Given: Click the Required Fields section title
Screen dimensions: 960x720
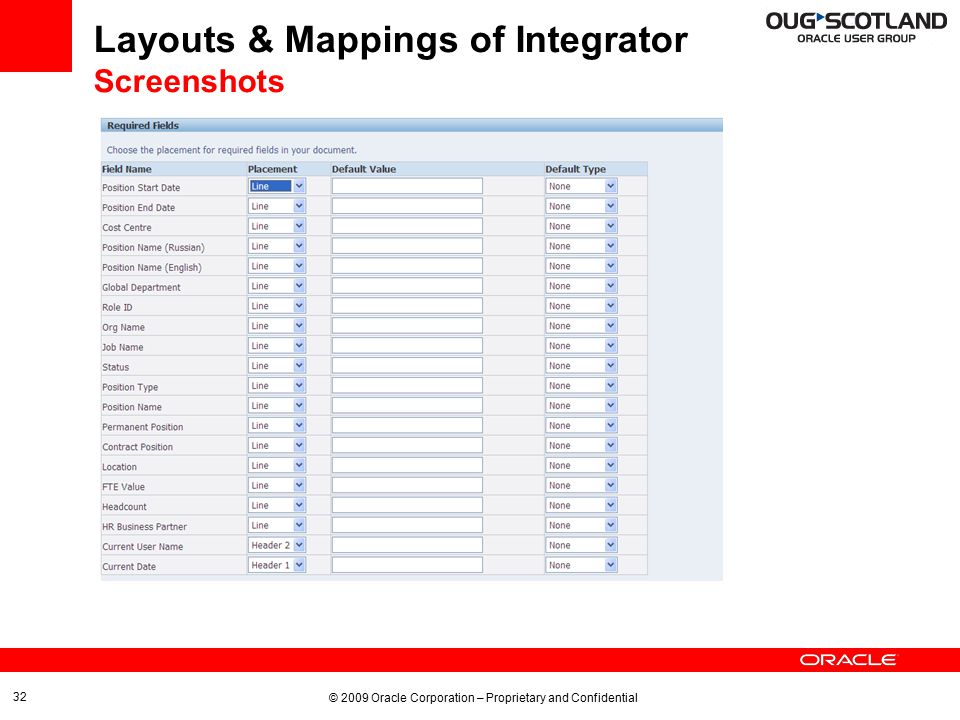Looking at the screenshot, I should coord(143,126).
